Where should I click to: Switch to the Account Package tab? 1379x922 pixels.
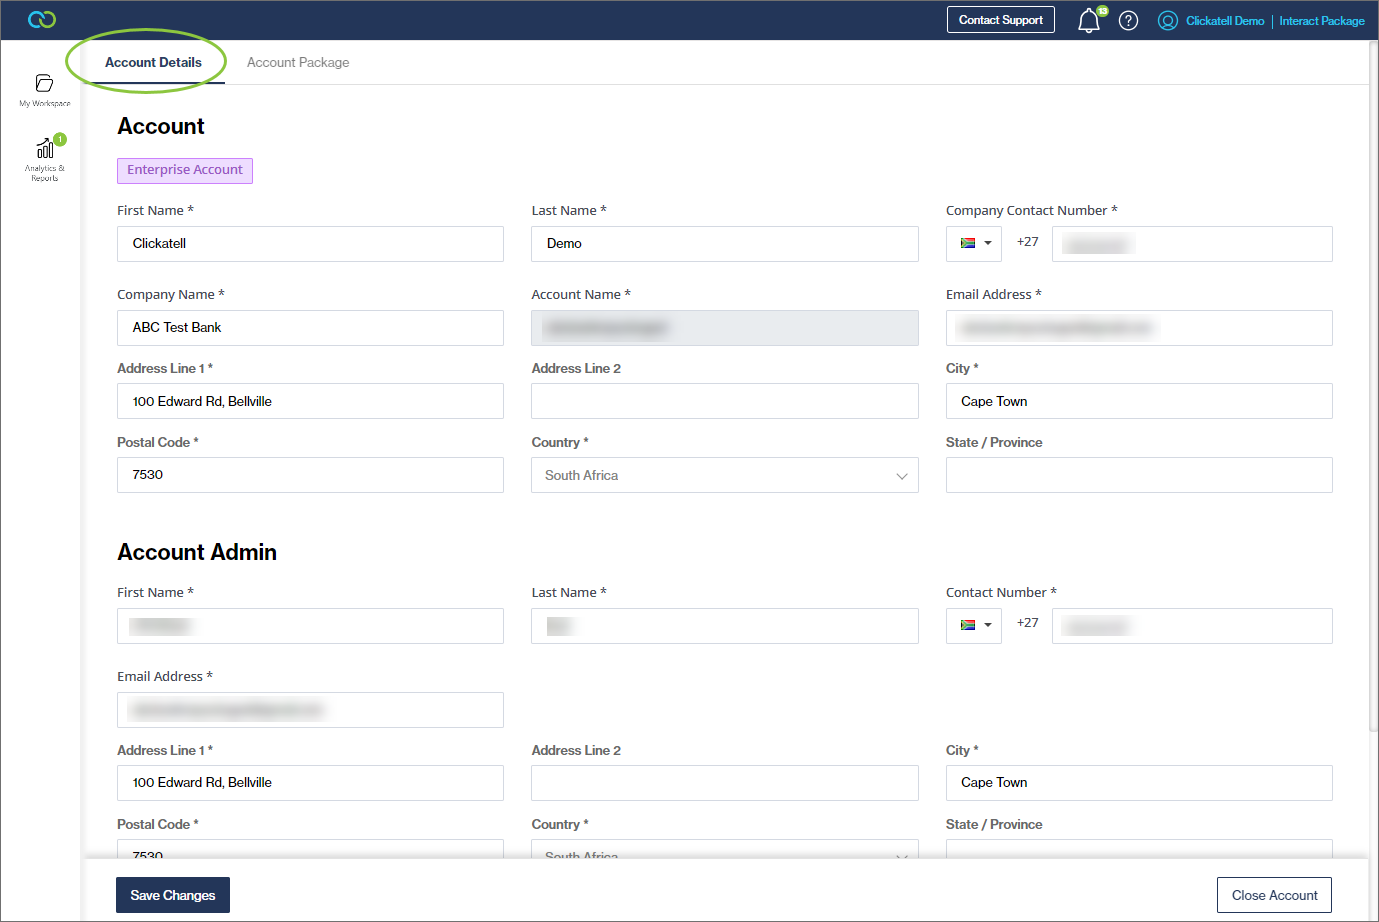[x=298, y=63]
